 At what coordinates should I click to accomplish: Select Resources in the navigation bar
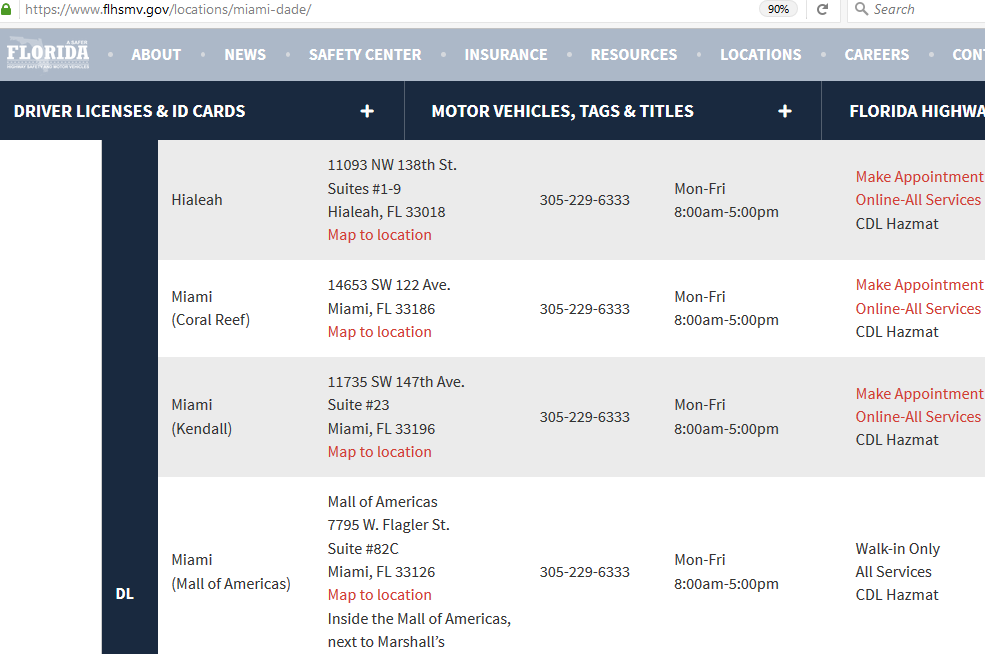tap(634, 55)
